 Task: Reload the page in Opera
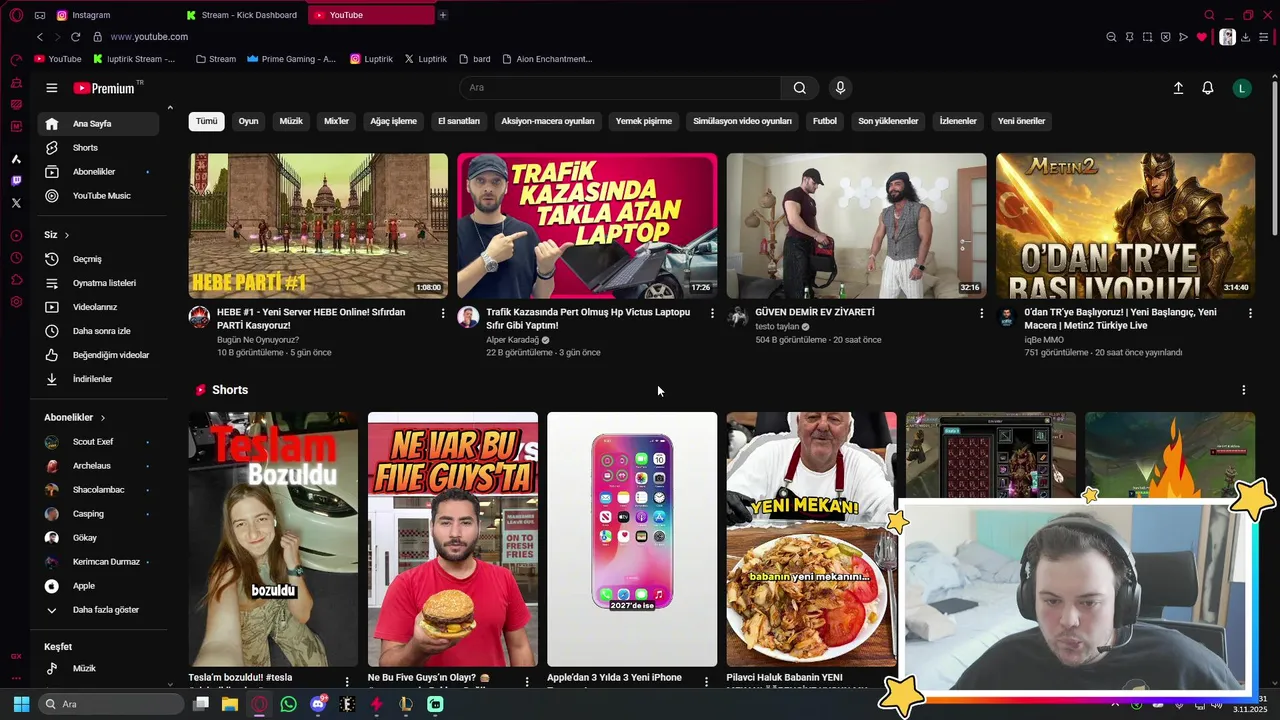pyautogui.click(x=75, y=37)
